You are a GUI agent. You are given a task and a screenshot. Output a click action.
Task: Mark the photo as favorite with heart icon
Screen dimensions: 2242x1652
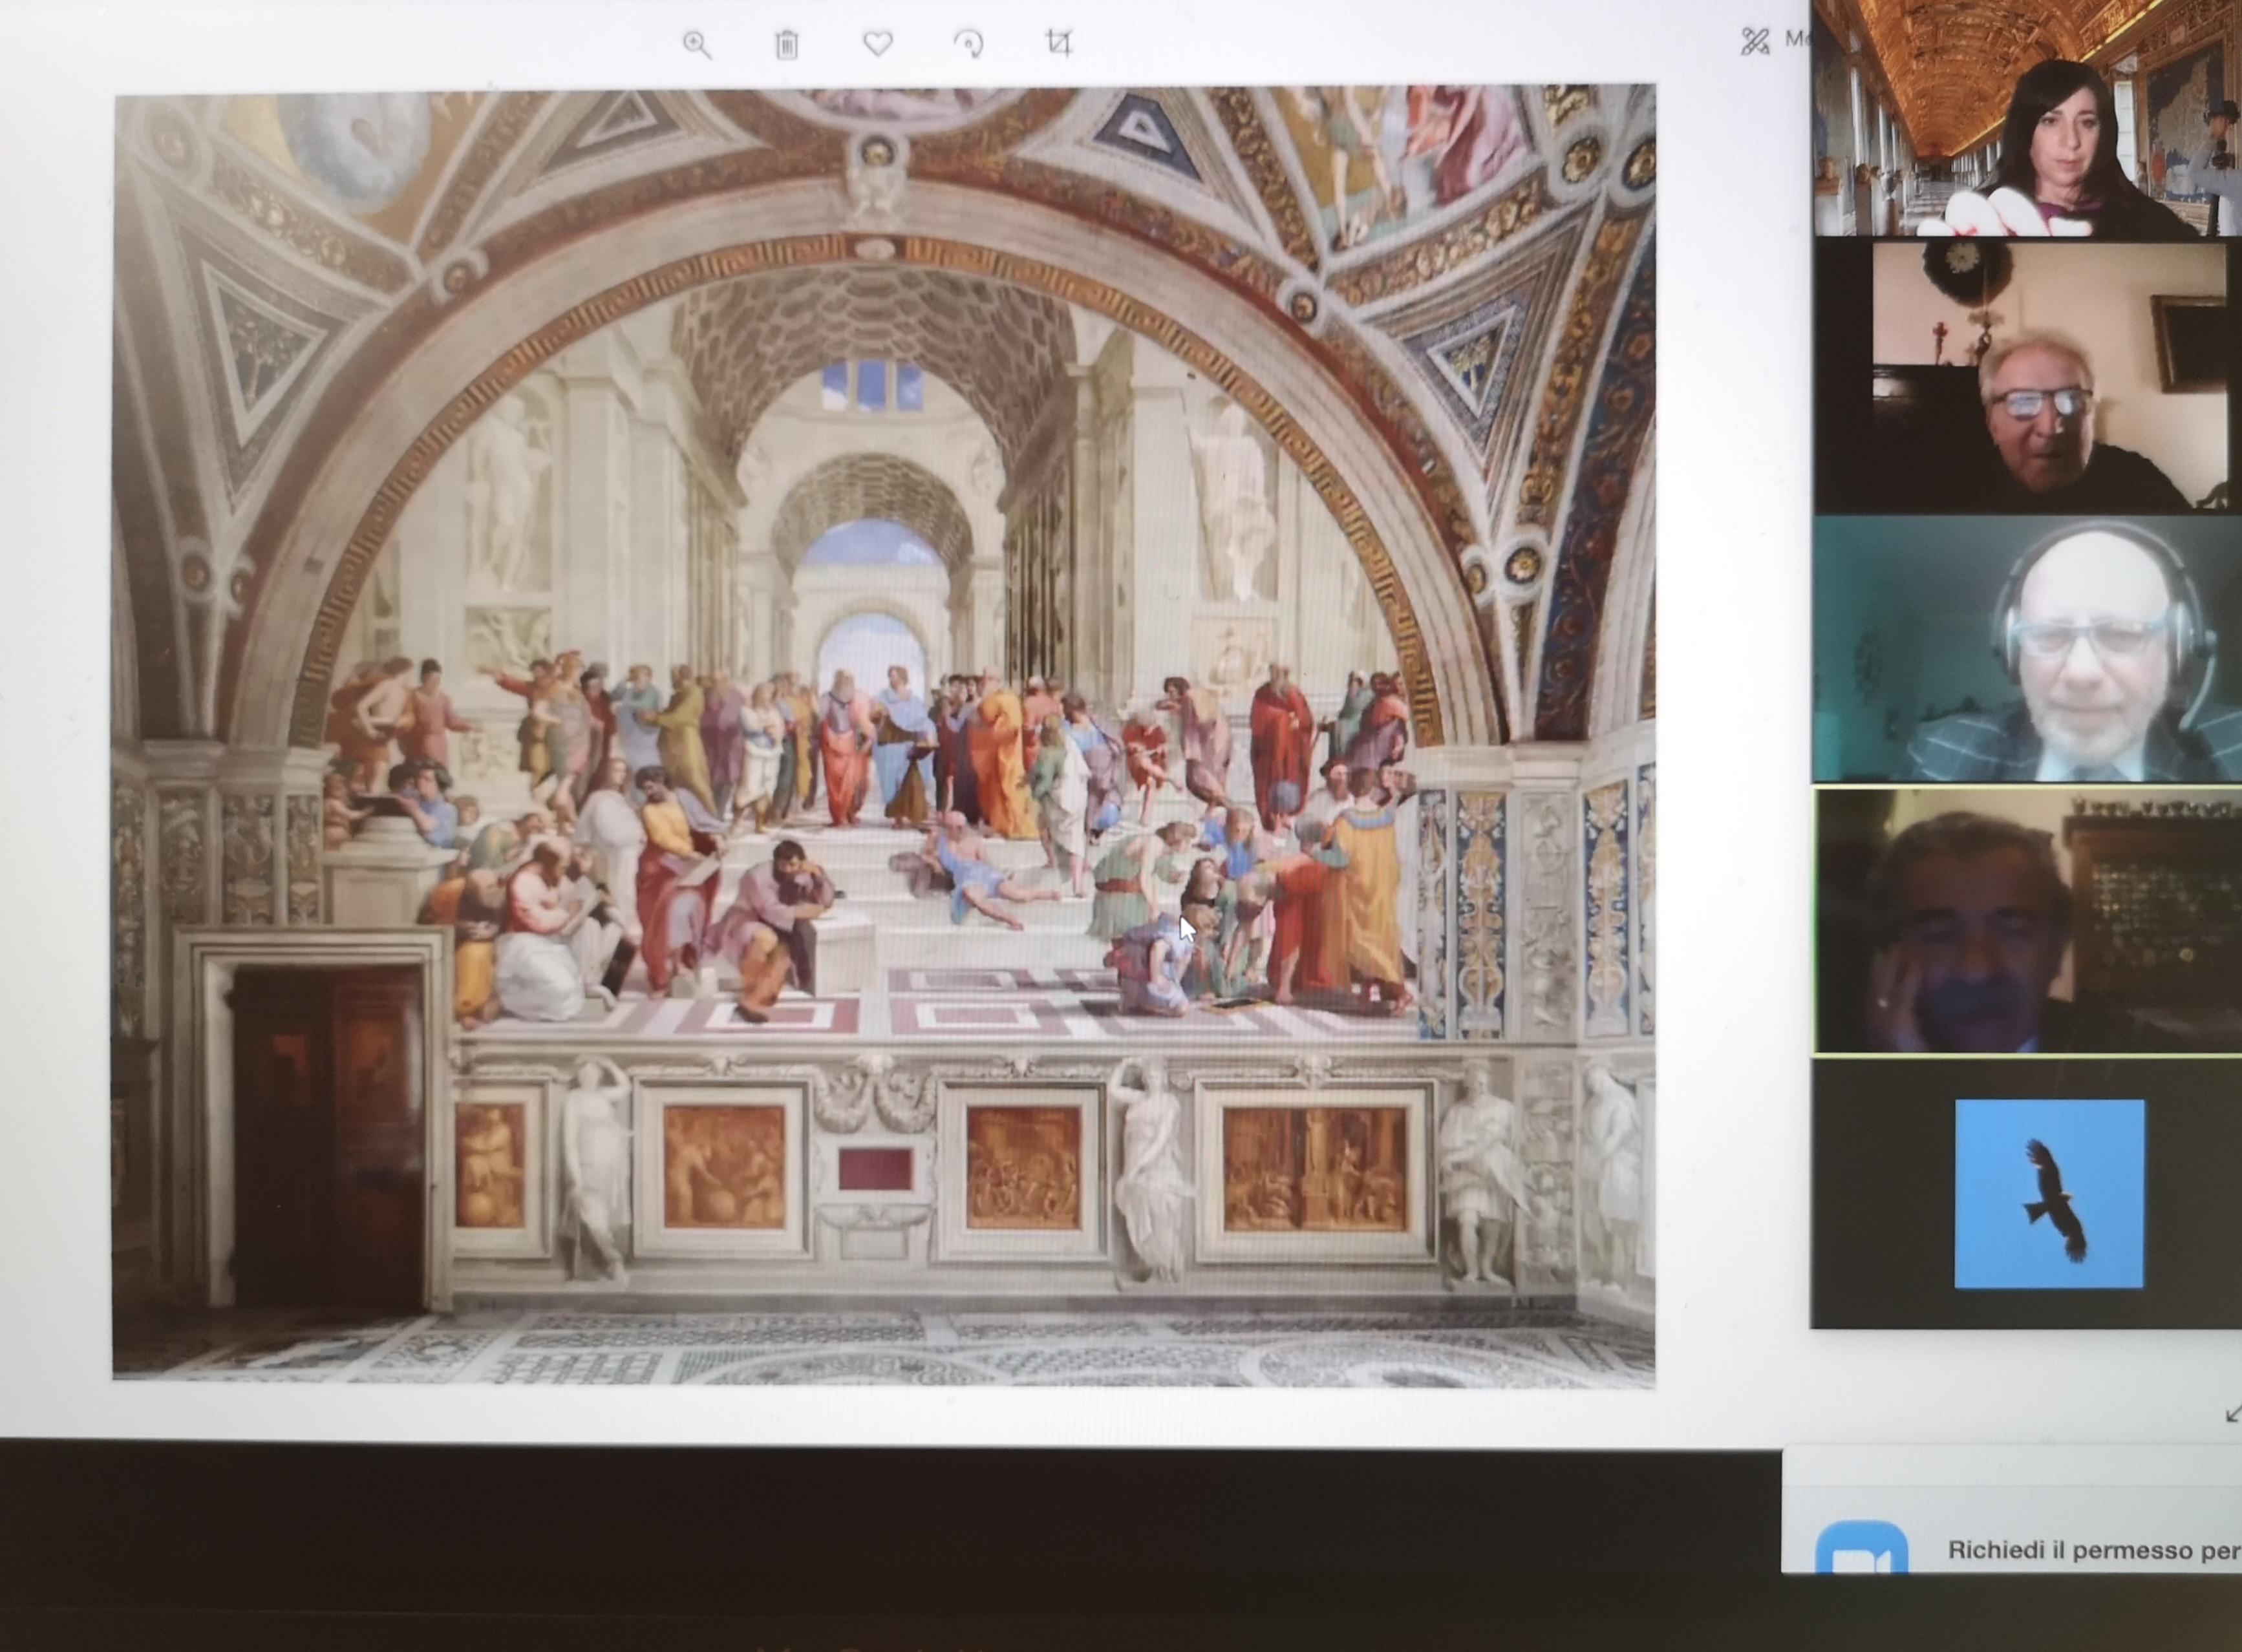878,44
